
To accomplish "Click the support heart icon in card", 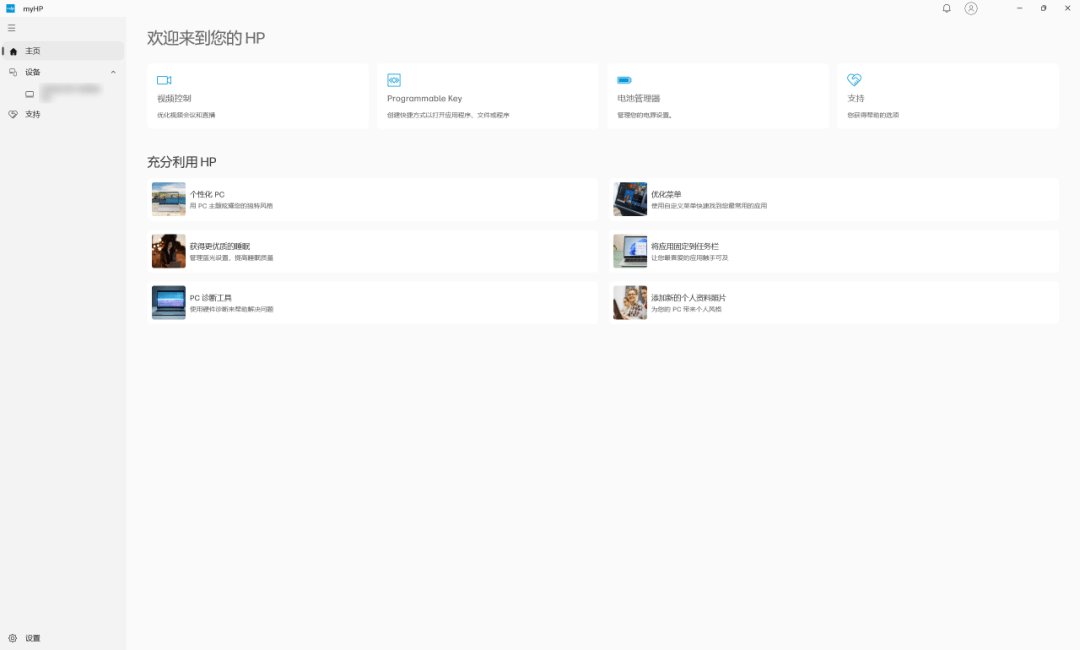I will (854, 80).
